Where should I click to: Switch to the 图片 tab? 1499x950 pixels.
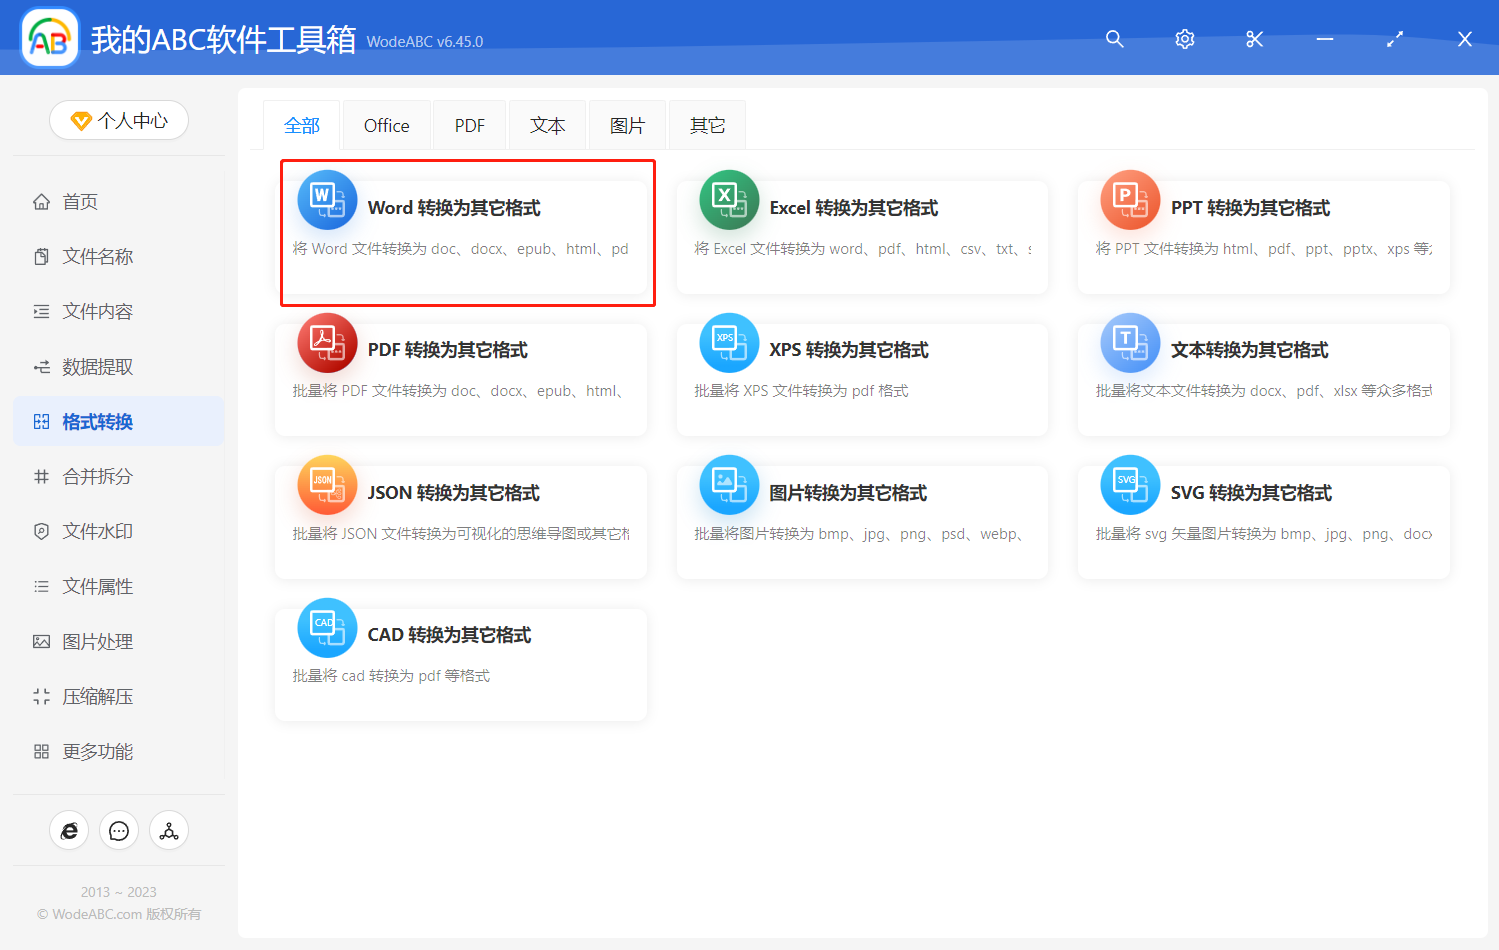click(x=627, y=124)
